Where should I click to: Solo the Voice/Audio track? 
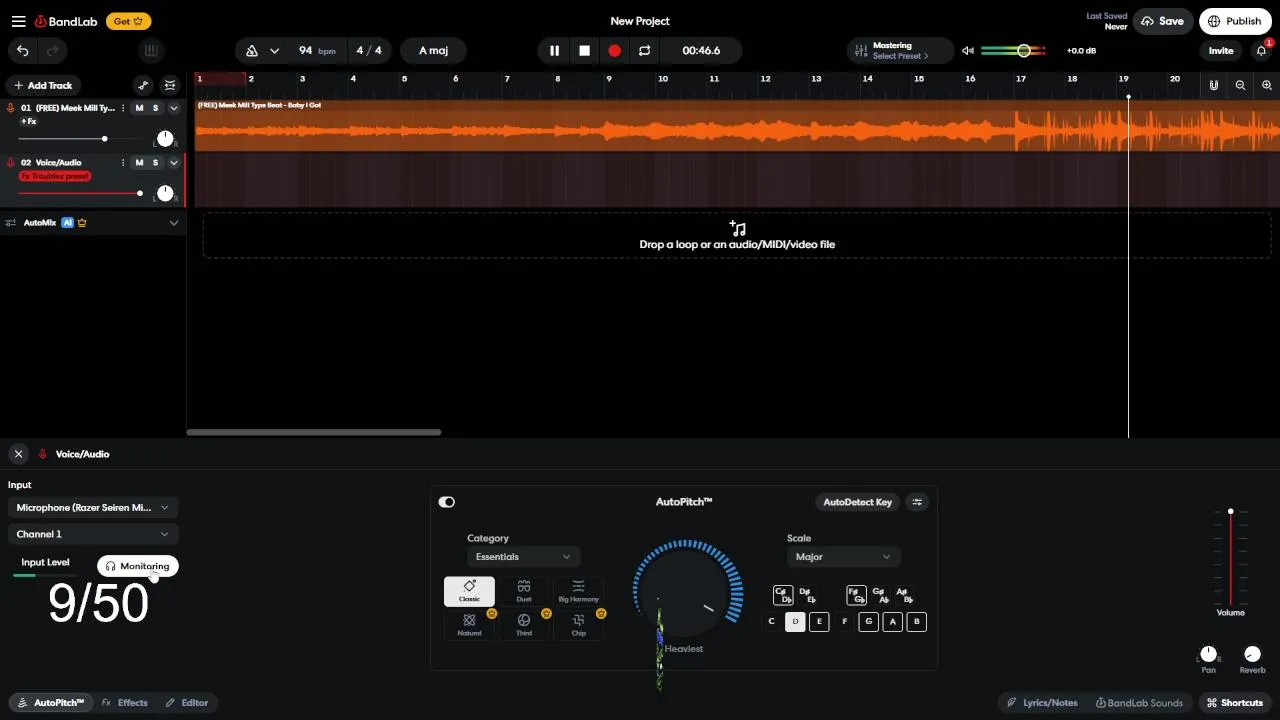156,163
